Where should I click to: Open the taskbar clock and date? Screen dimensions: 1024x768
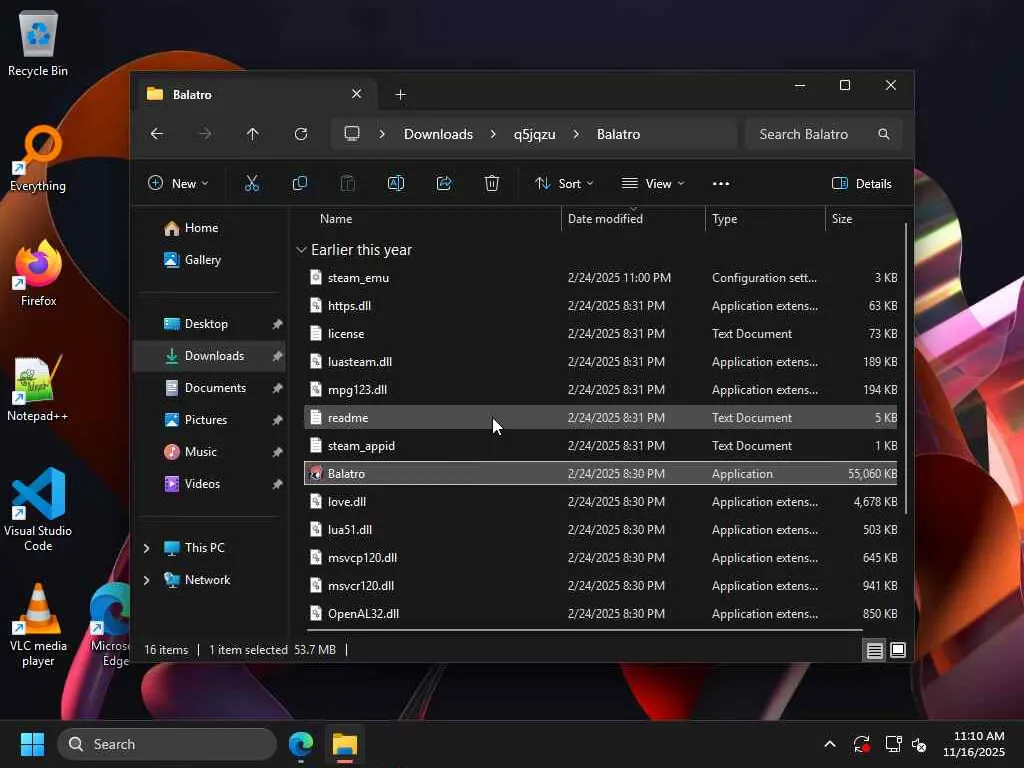tap(974, 744)
